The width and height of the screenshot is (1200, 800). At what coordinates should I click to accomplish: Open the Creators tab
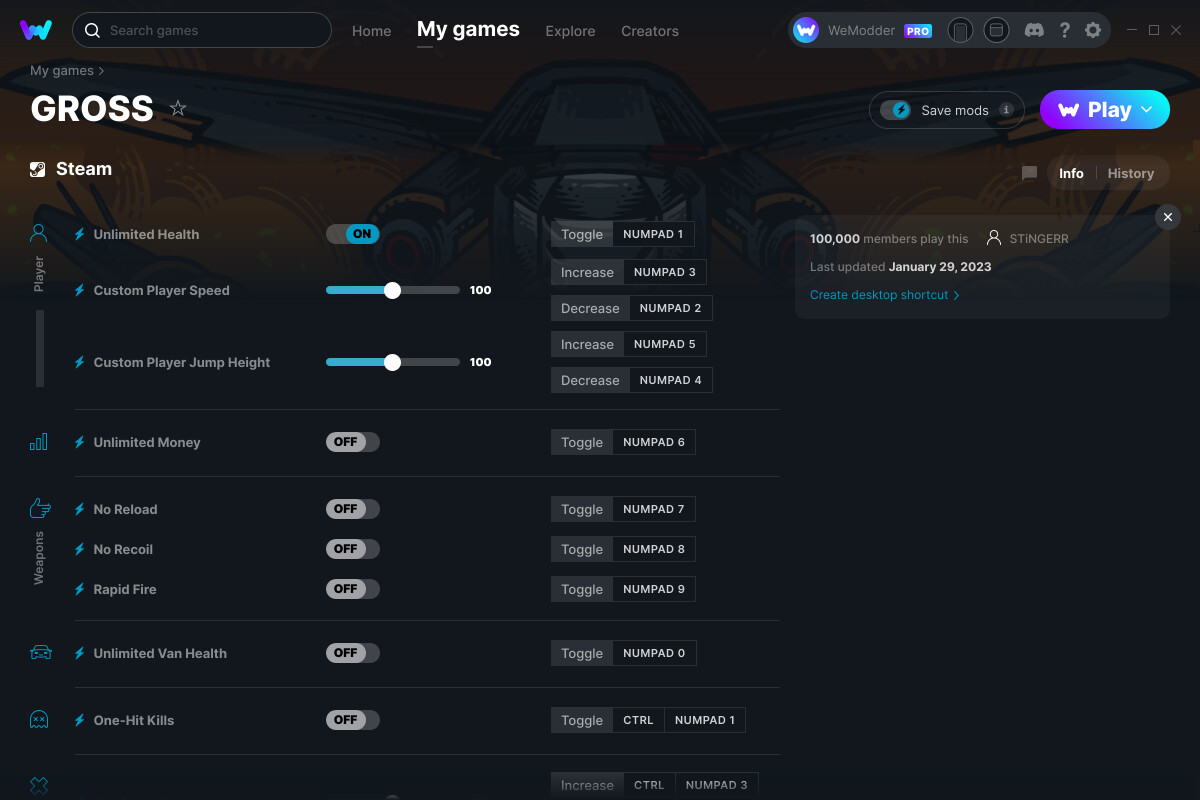point(650,31)
